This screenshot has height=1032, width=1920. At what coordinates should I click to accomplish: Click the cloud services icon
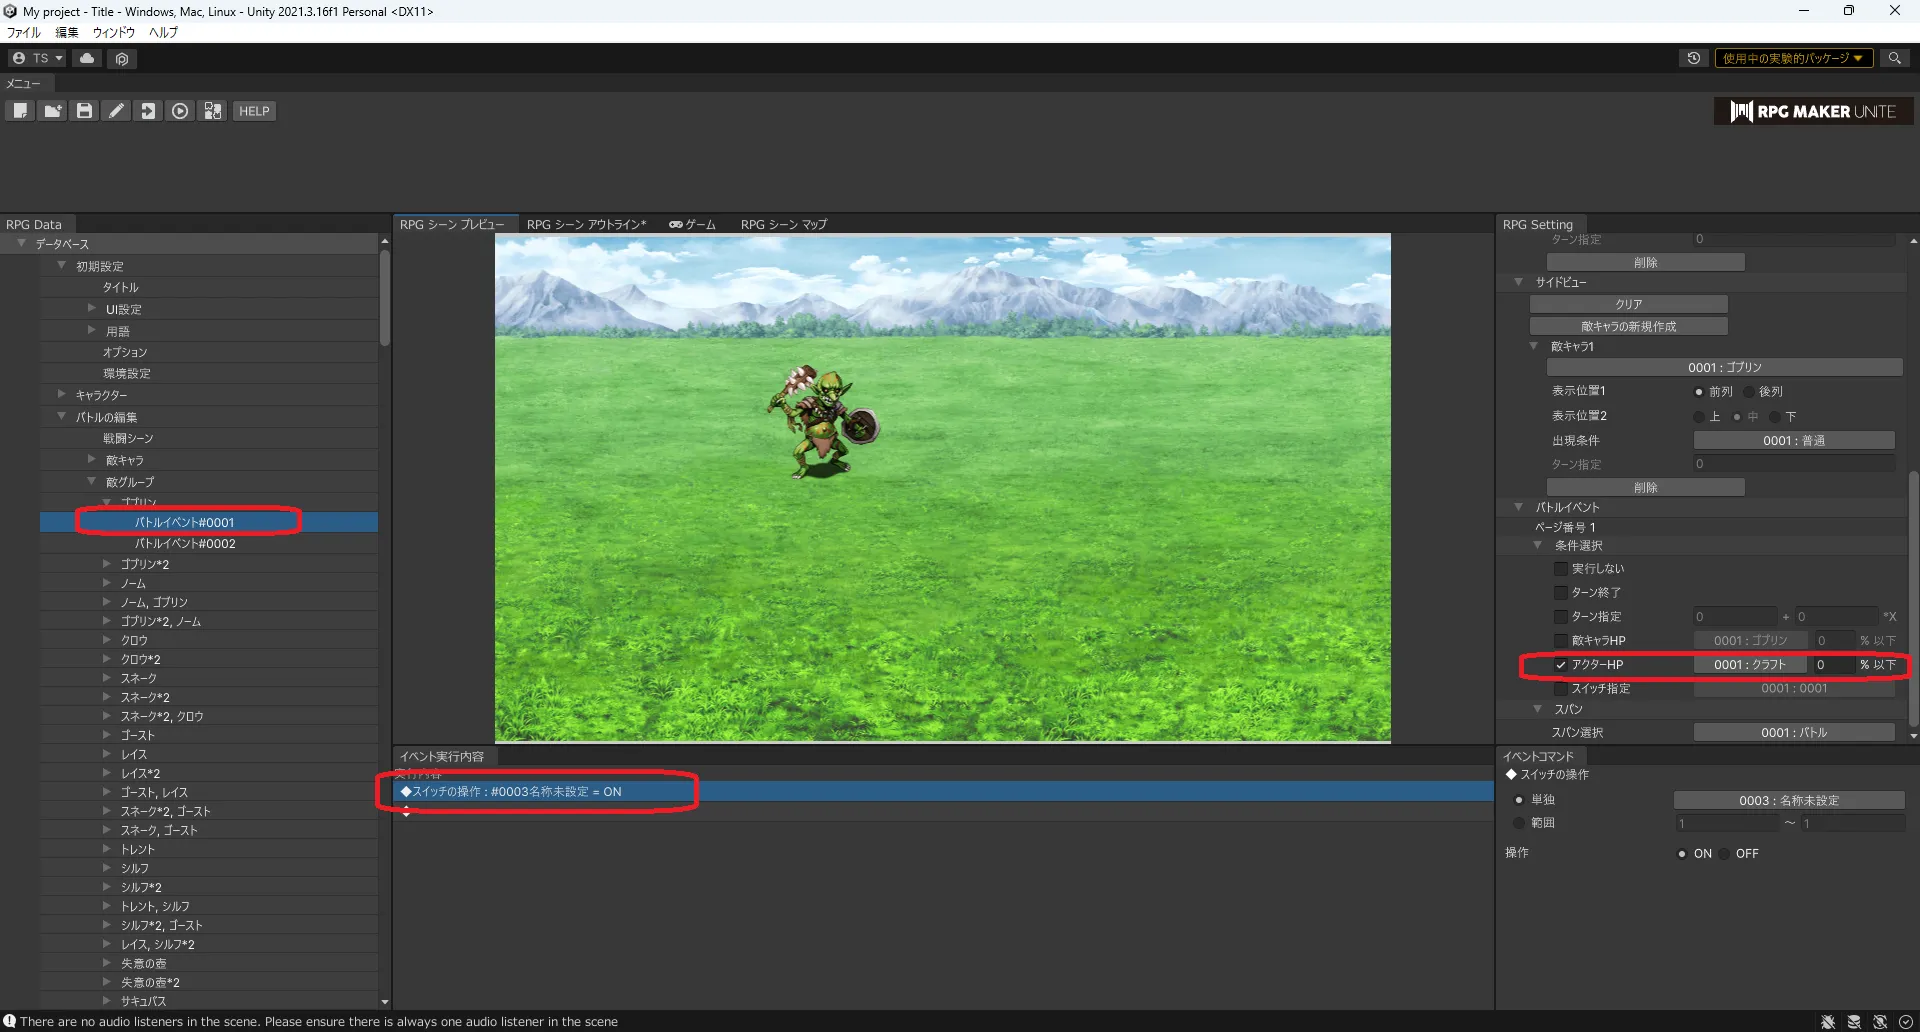[88, 58]
